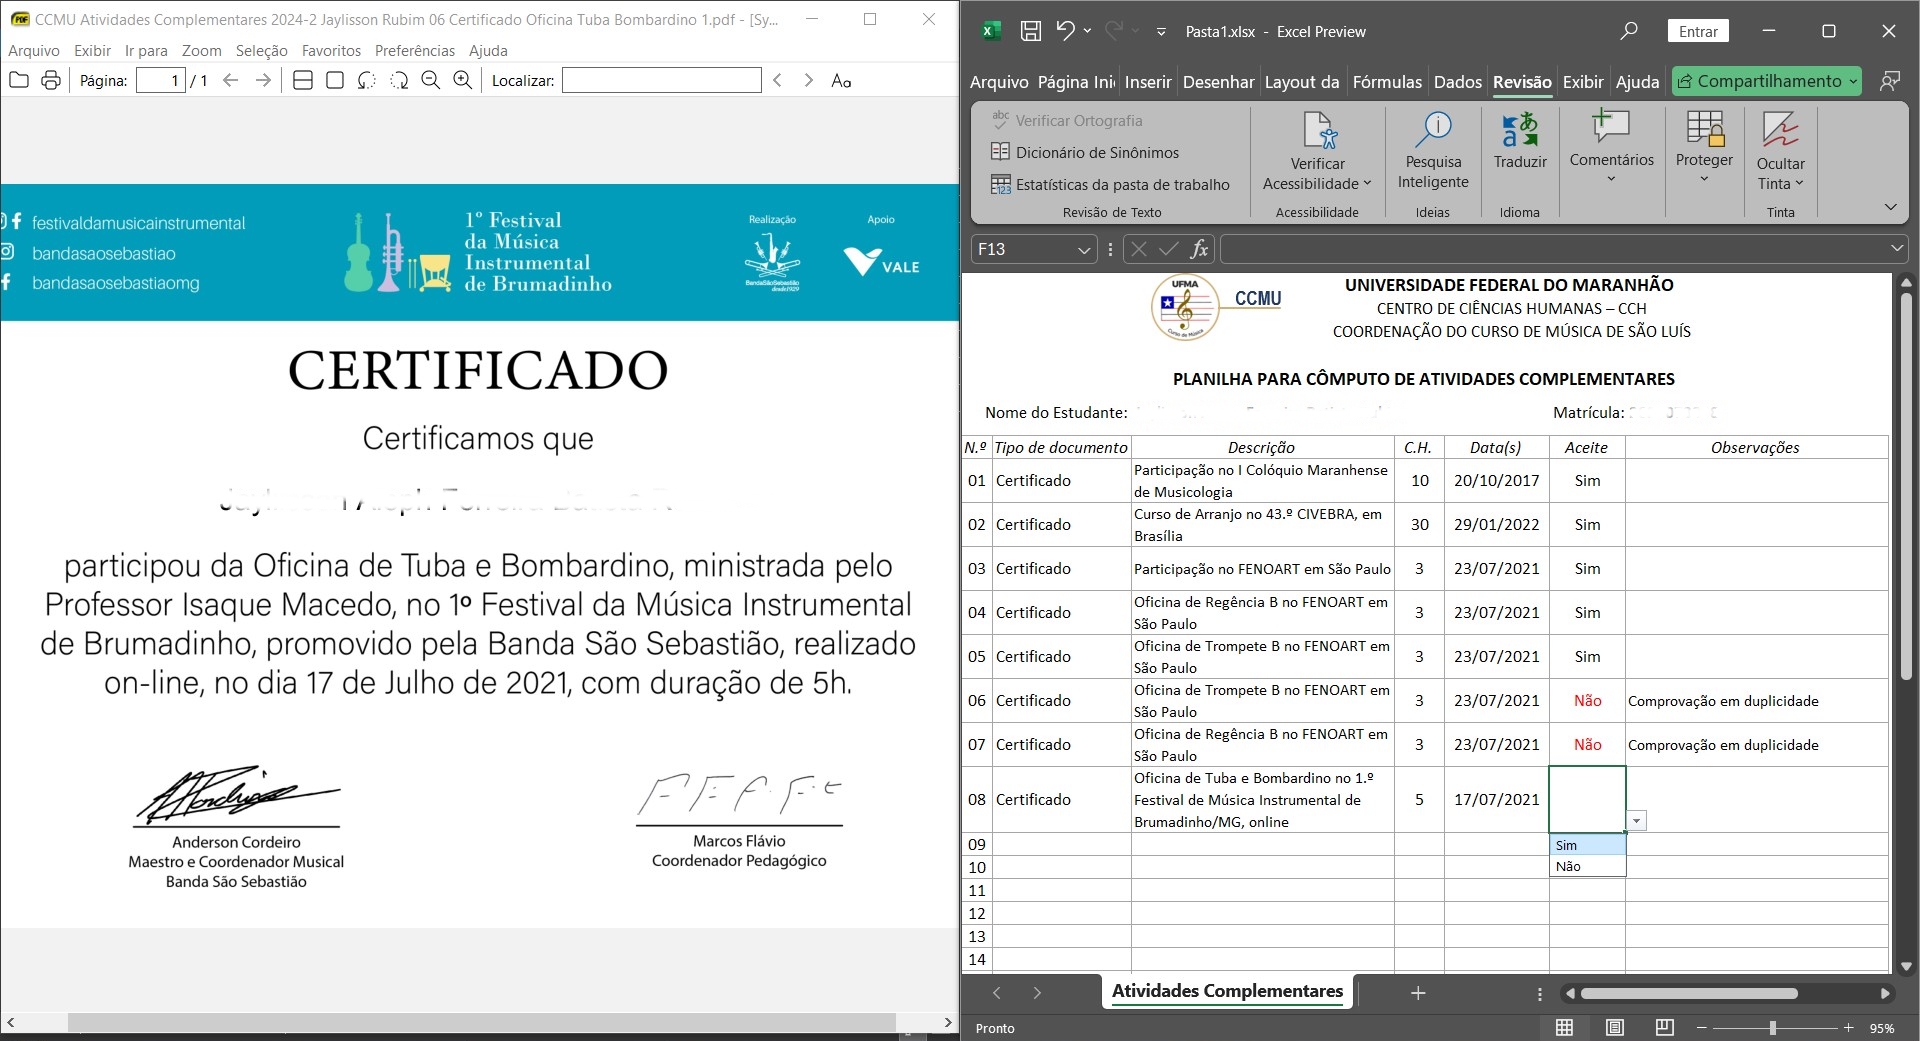Click Ocultar Tinta button

[x=1780, y=151]
